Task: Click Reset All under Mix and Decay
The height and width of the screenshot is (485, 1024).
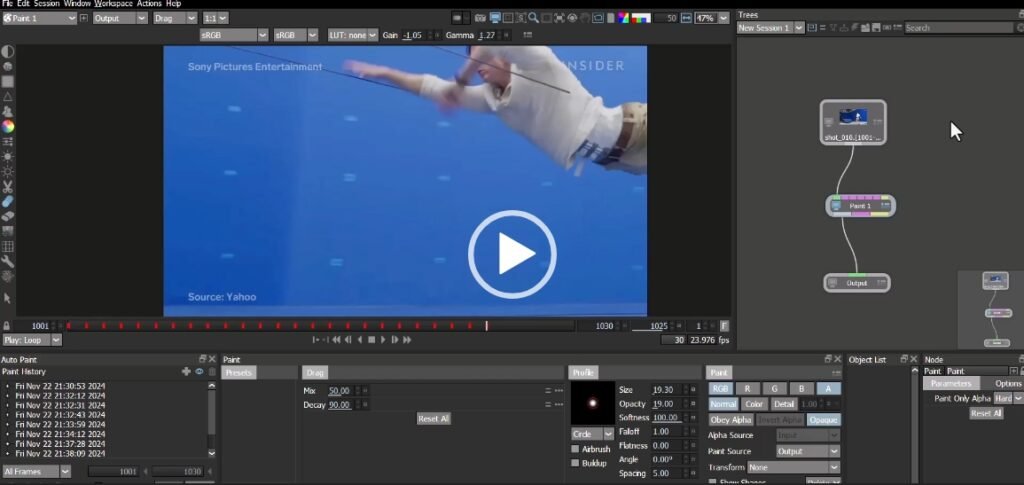Action: coord(434,418)
